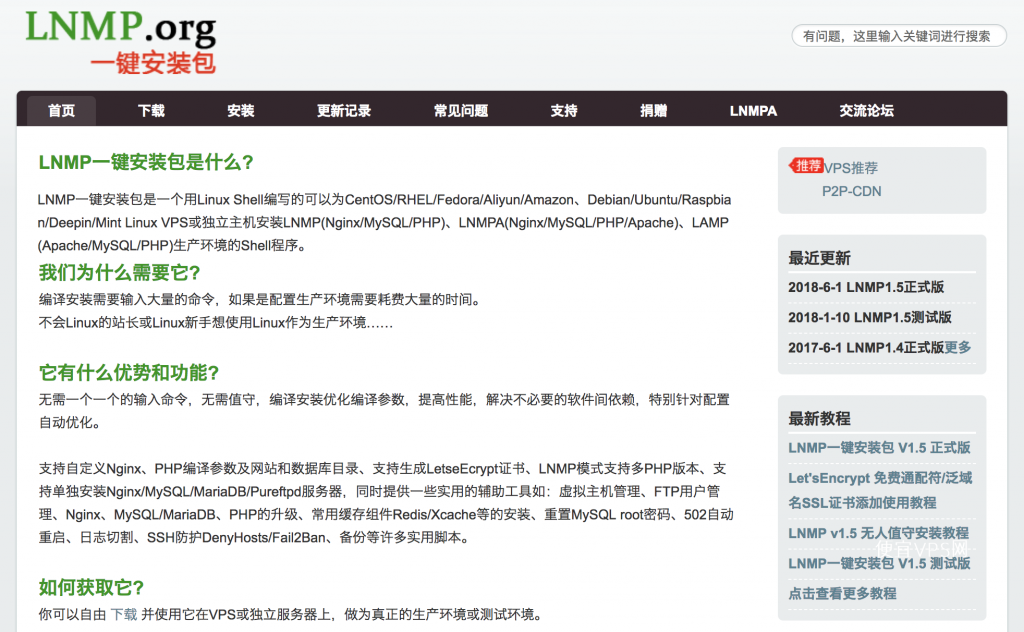
Task: Open tutorial LNMP一键安装包 V1.5 正式版
Action: click(x=879, y=448)
